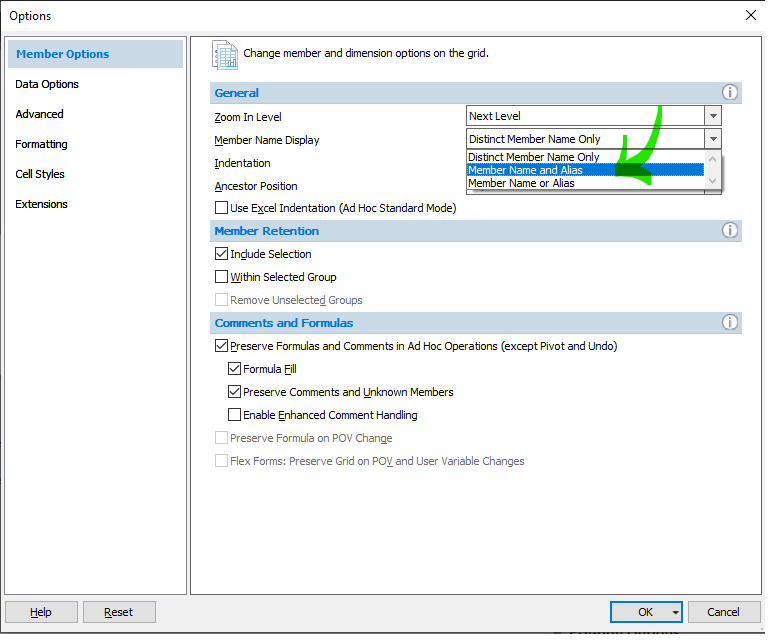Check Within Selected Group checkbox
The height and width of the screenshot is (644, 784).
221,276
